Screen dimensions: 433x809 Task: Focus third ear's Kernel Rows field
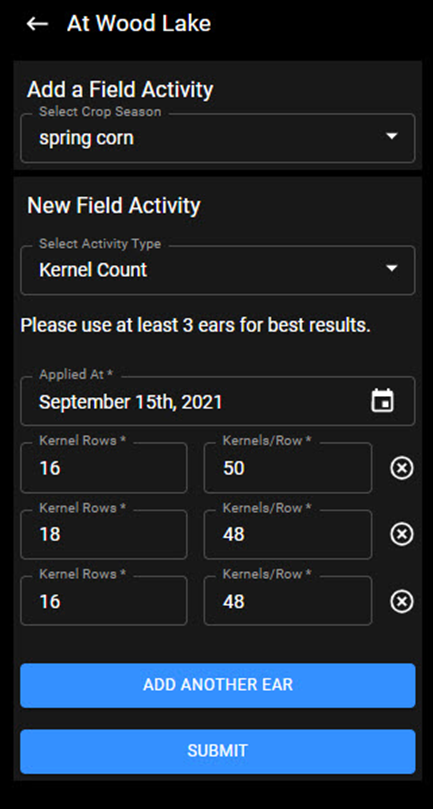pos(104,601)
